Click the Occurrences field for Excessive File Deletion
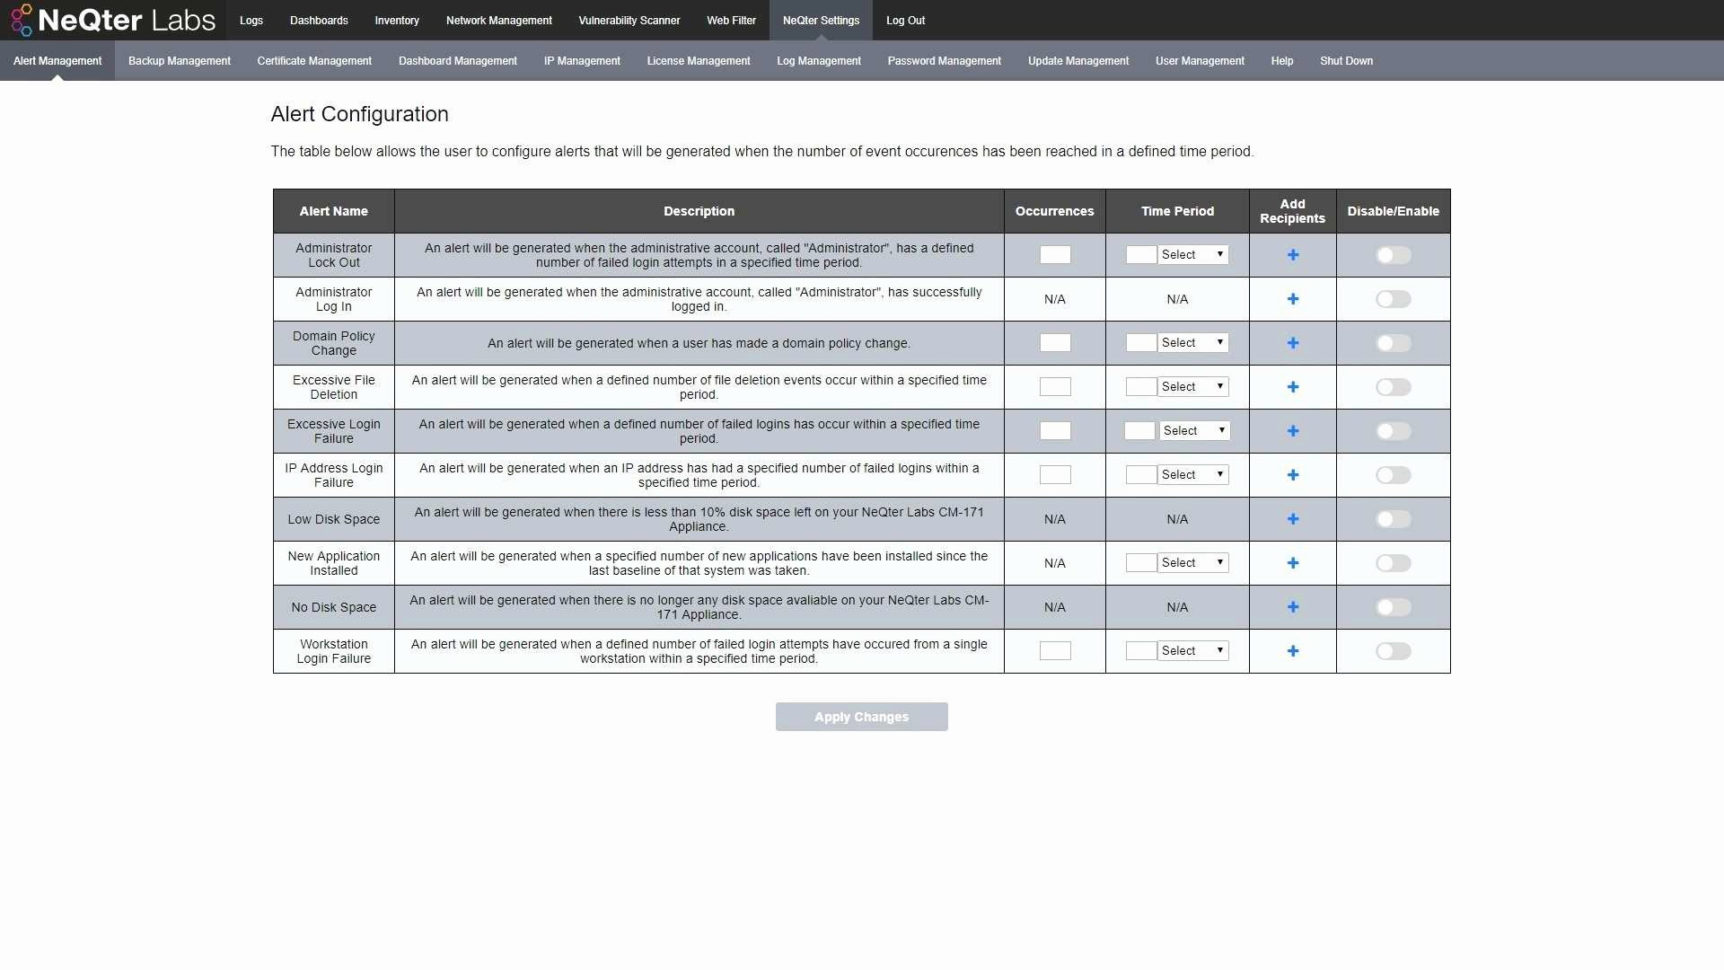Viewport: 1724px width, 970px height. click(1054, 386)
